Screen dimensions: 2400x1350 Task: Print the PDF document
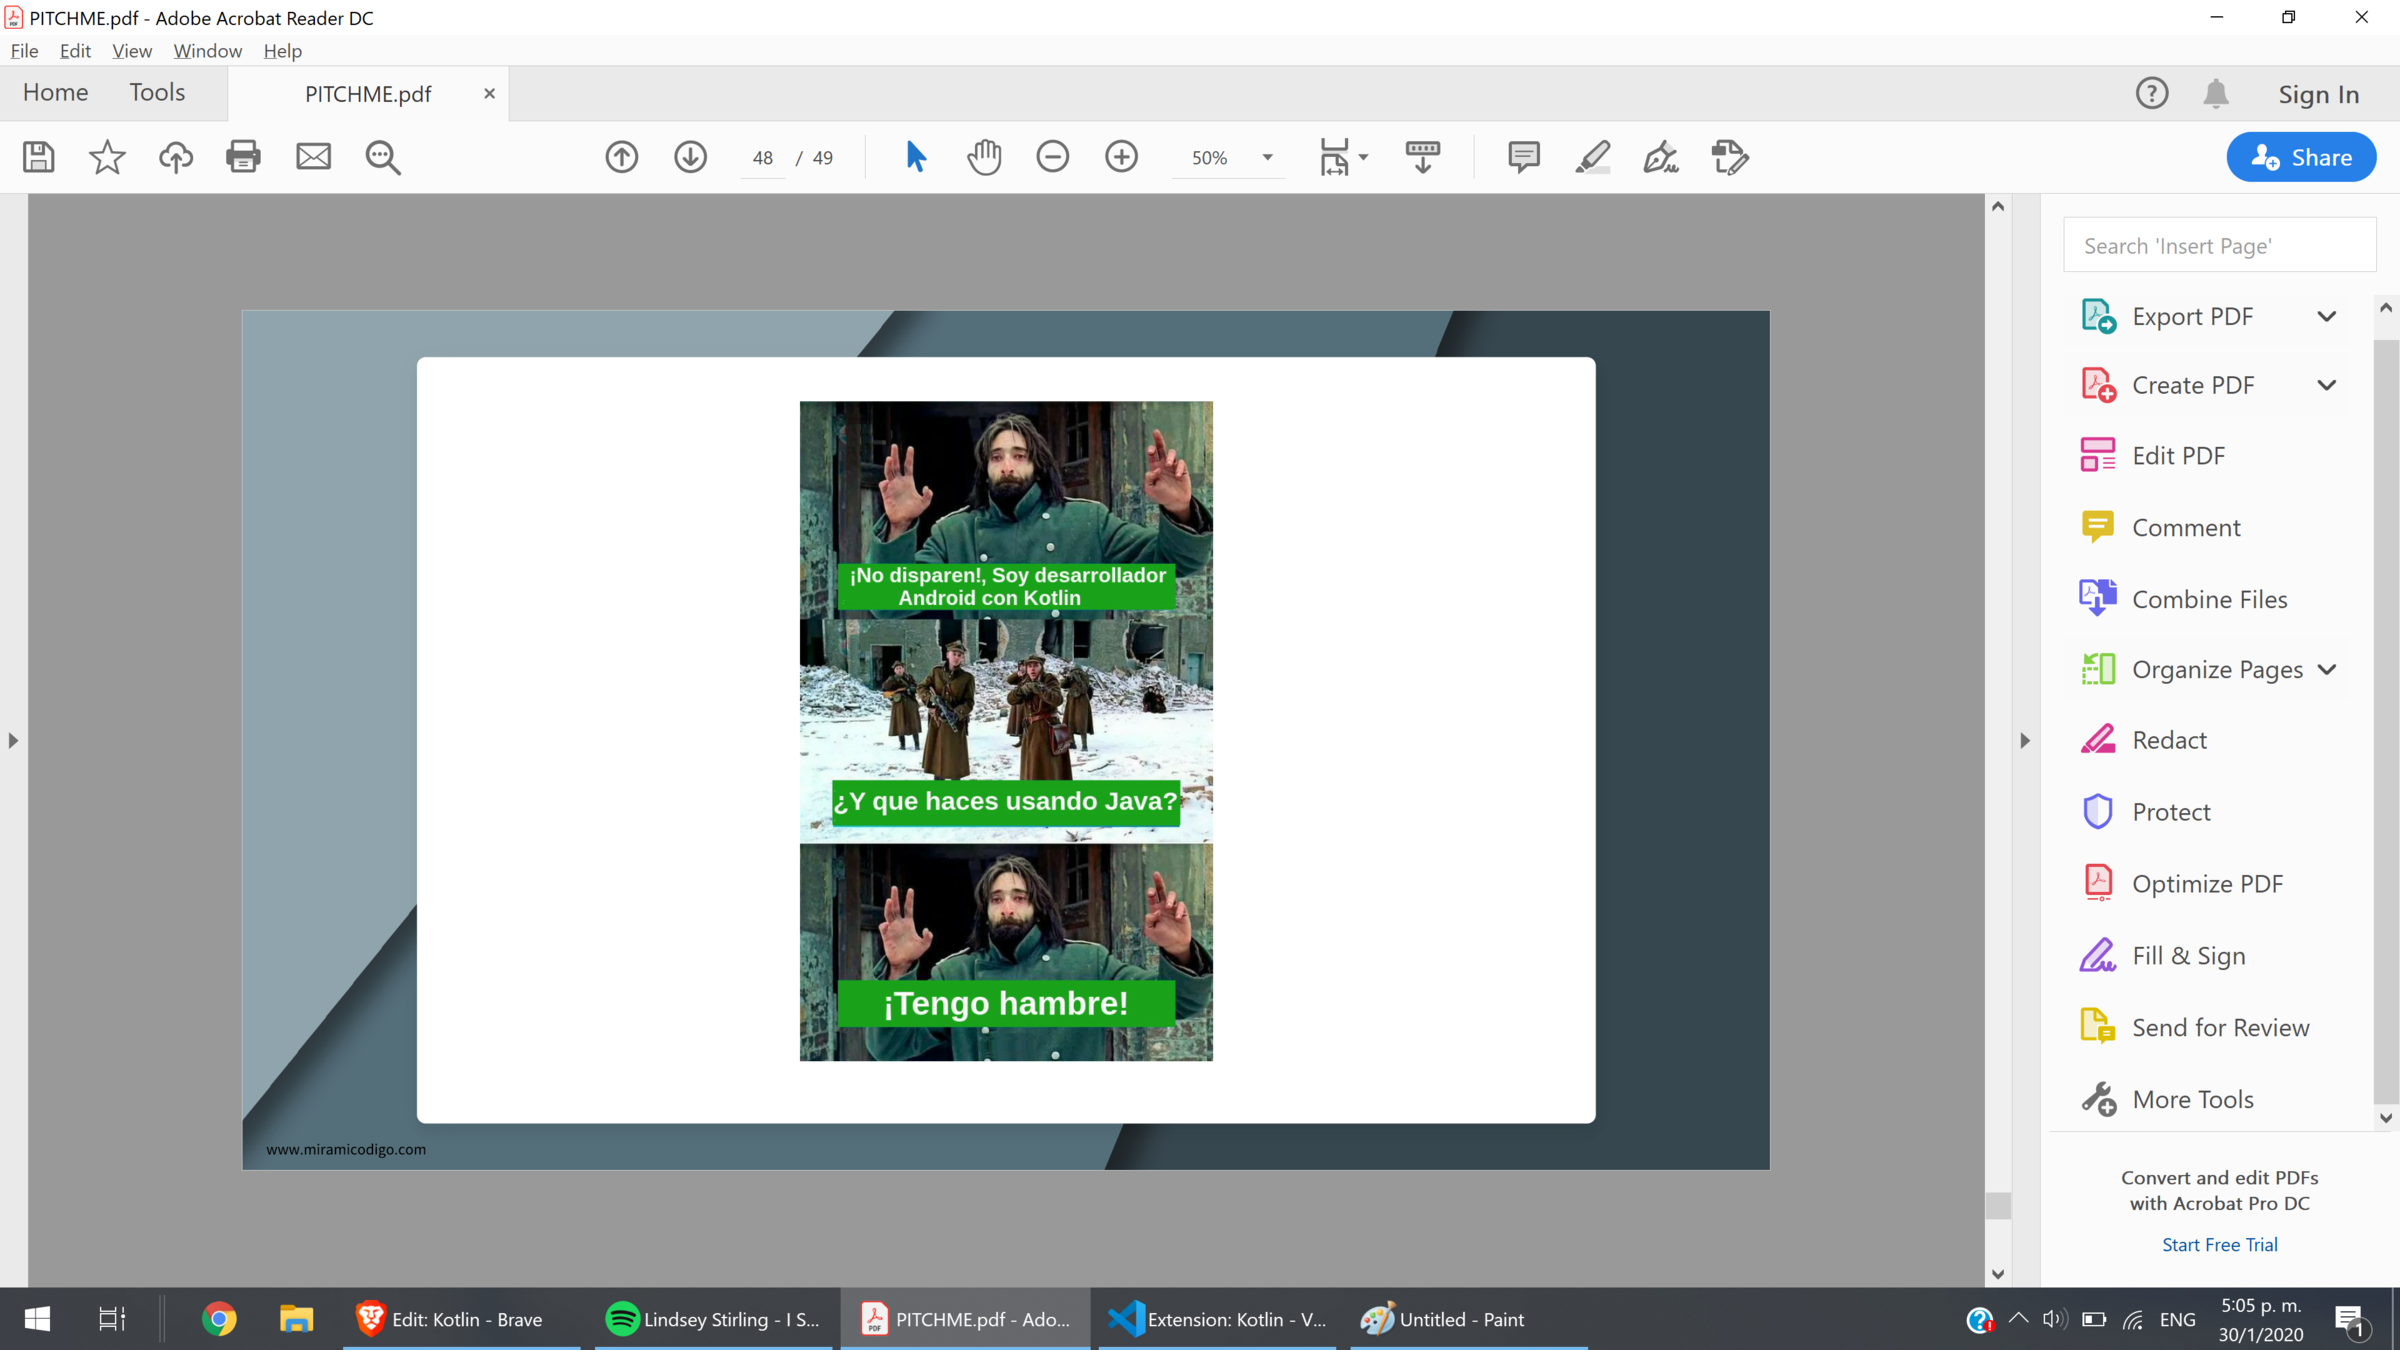[x=243, y=157]
